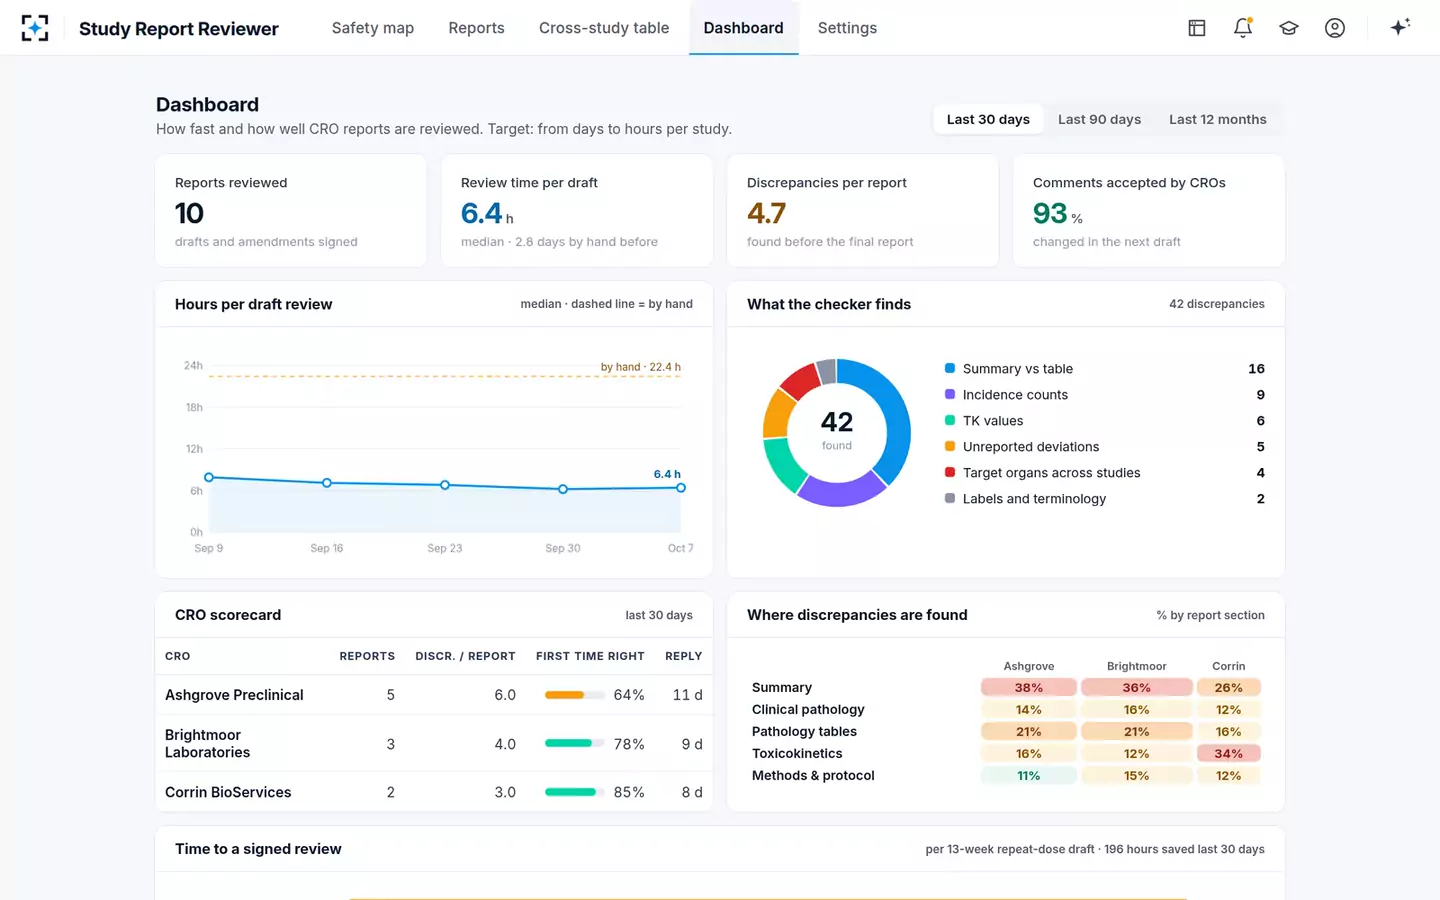Image resolution: width=1440 pixels, height=900 pixels.
Task: Open the Safety map tab
Action: (373, 28)
